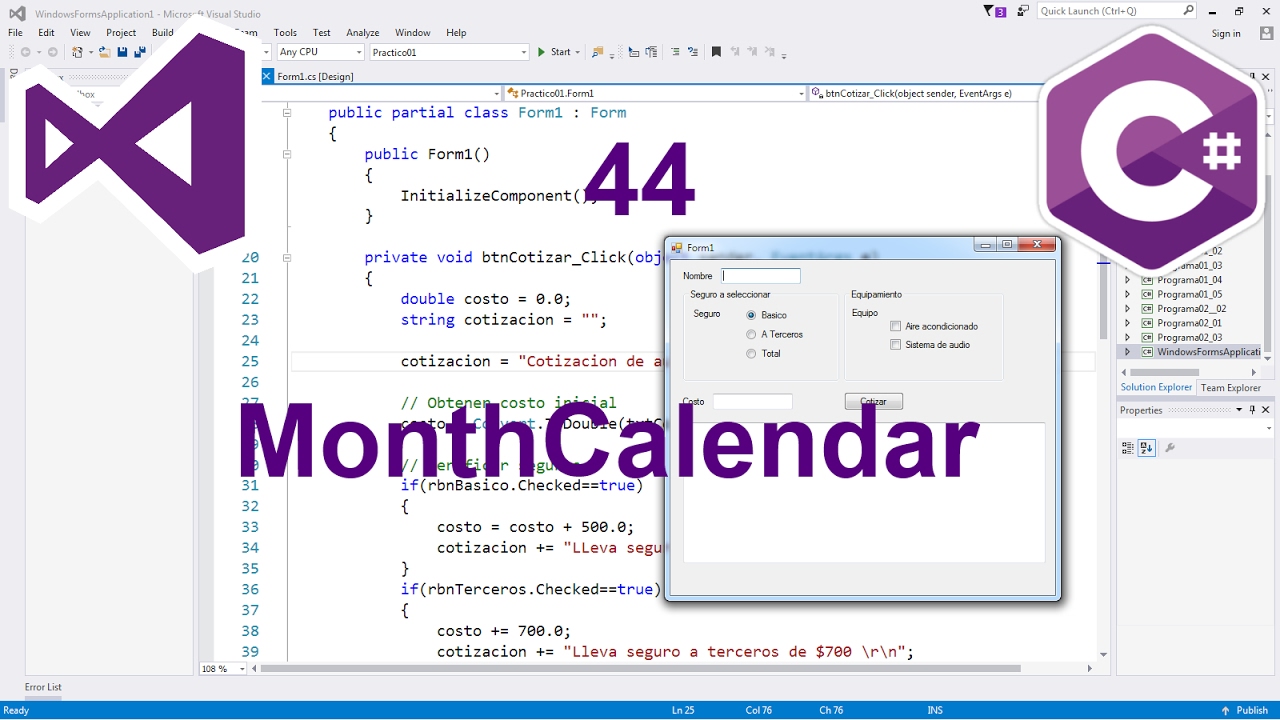
Task: Click Publish in the status bar
Action: point(1252,710)
